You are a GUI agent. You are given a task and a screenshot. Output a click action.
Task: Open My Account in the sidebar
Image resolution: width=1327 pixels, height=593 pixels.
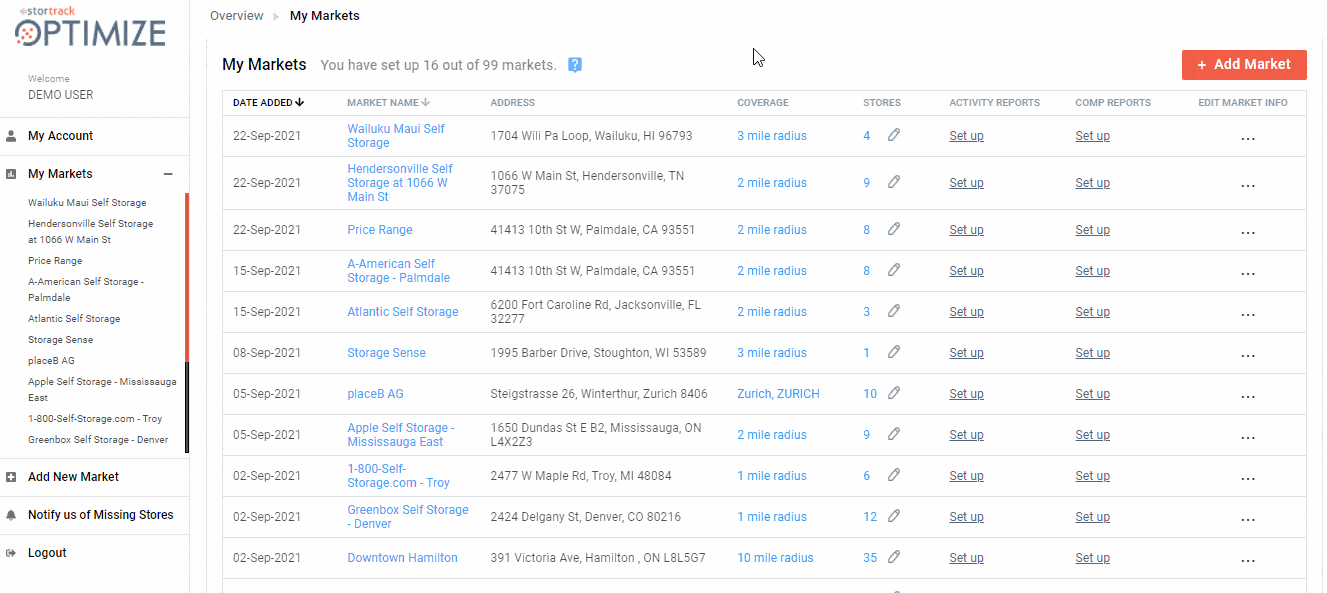click(60, 136)
